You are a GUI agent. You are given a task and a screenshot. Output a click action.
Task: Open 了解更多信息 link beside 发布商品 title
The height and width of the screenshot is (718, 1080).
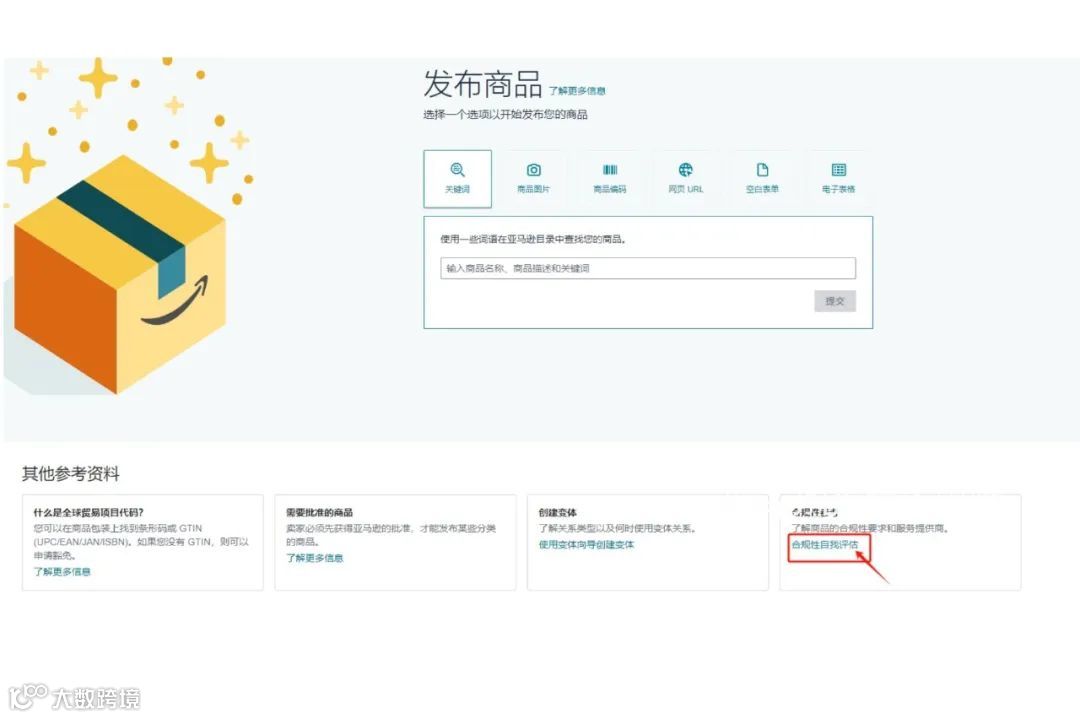click(577, 91)
